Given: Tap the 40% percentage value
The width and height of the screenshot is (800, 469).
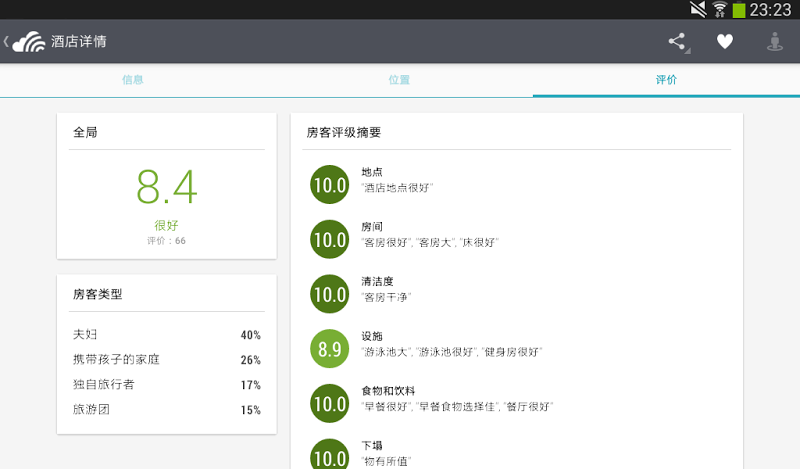Looking at the screenshot, I should [251, 335].
